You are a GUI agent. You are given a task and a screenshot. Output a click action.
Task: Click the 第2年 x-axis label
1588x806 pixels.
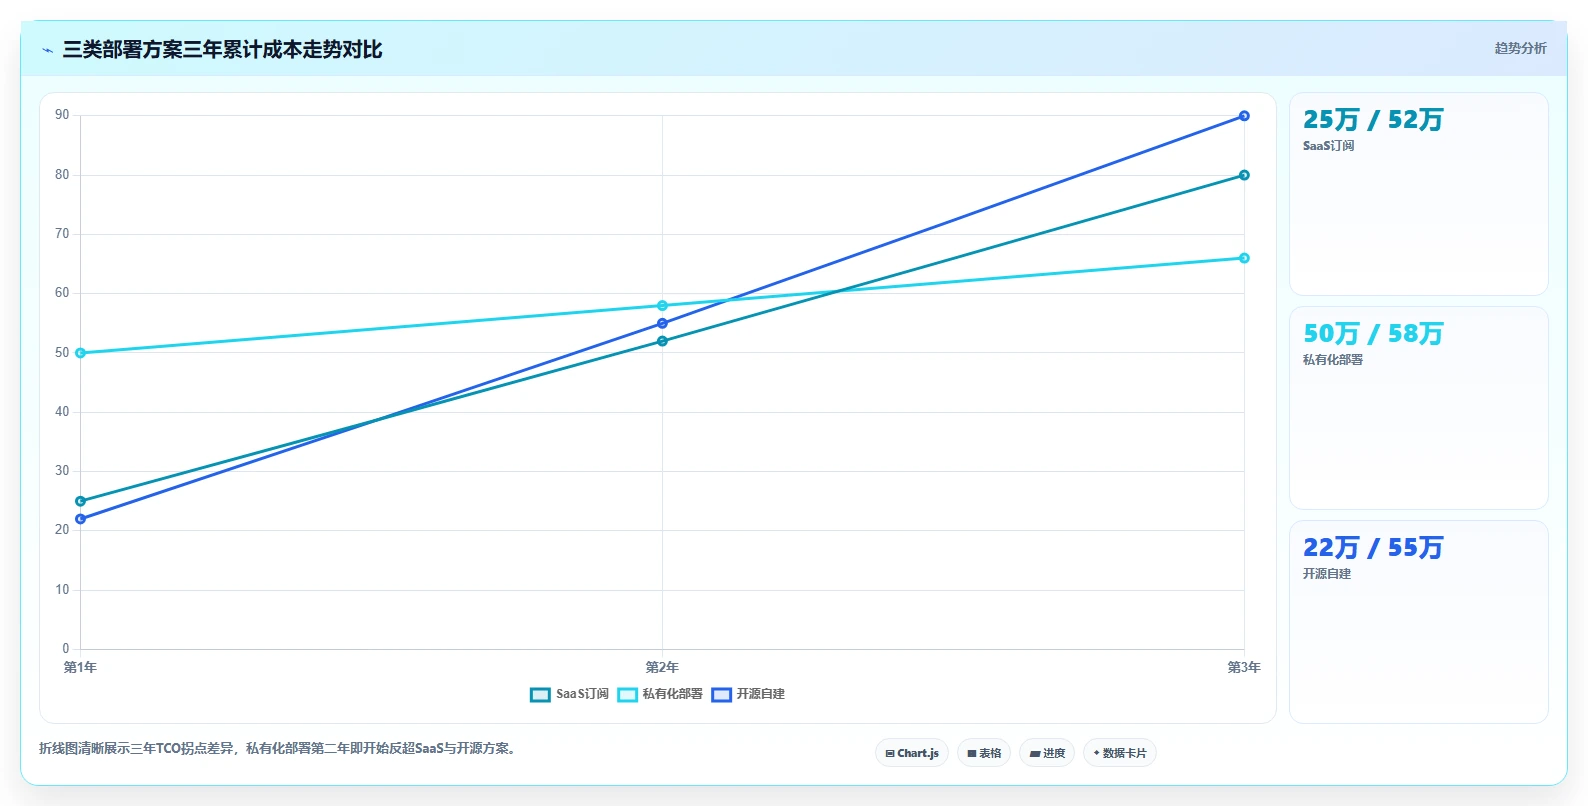[x=662, y=667]
